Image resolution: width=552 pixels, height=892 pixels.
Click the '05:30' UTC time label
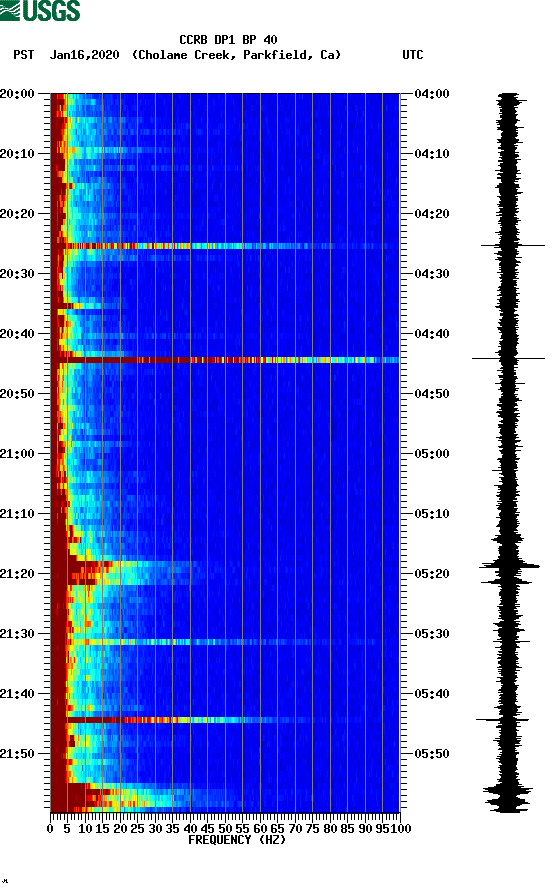432,634
